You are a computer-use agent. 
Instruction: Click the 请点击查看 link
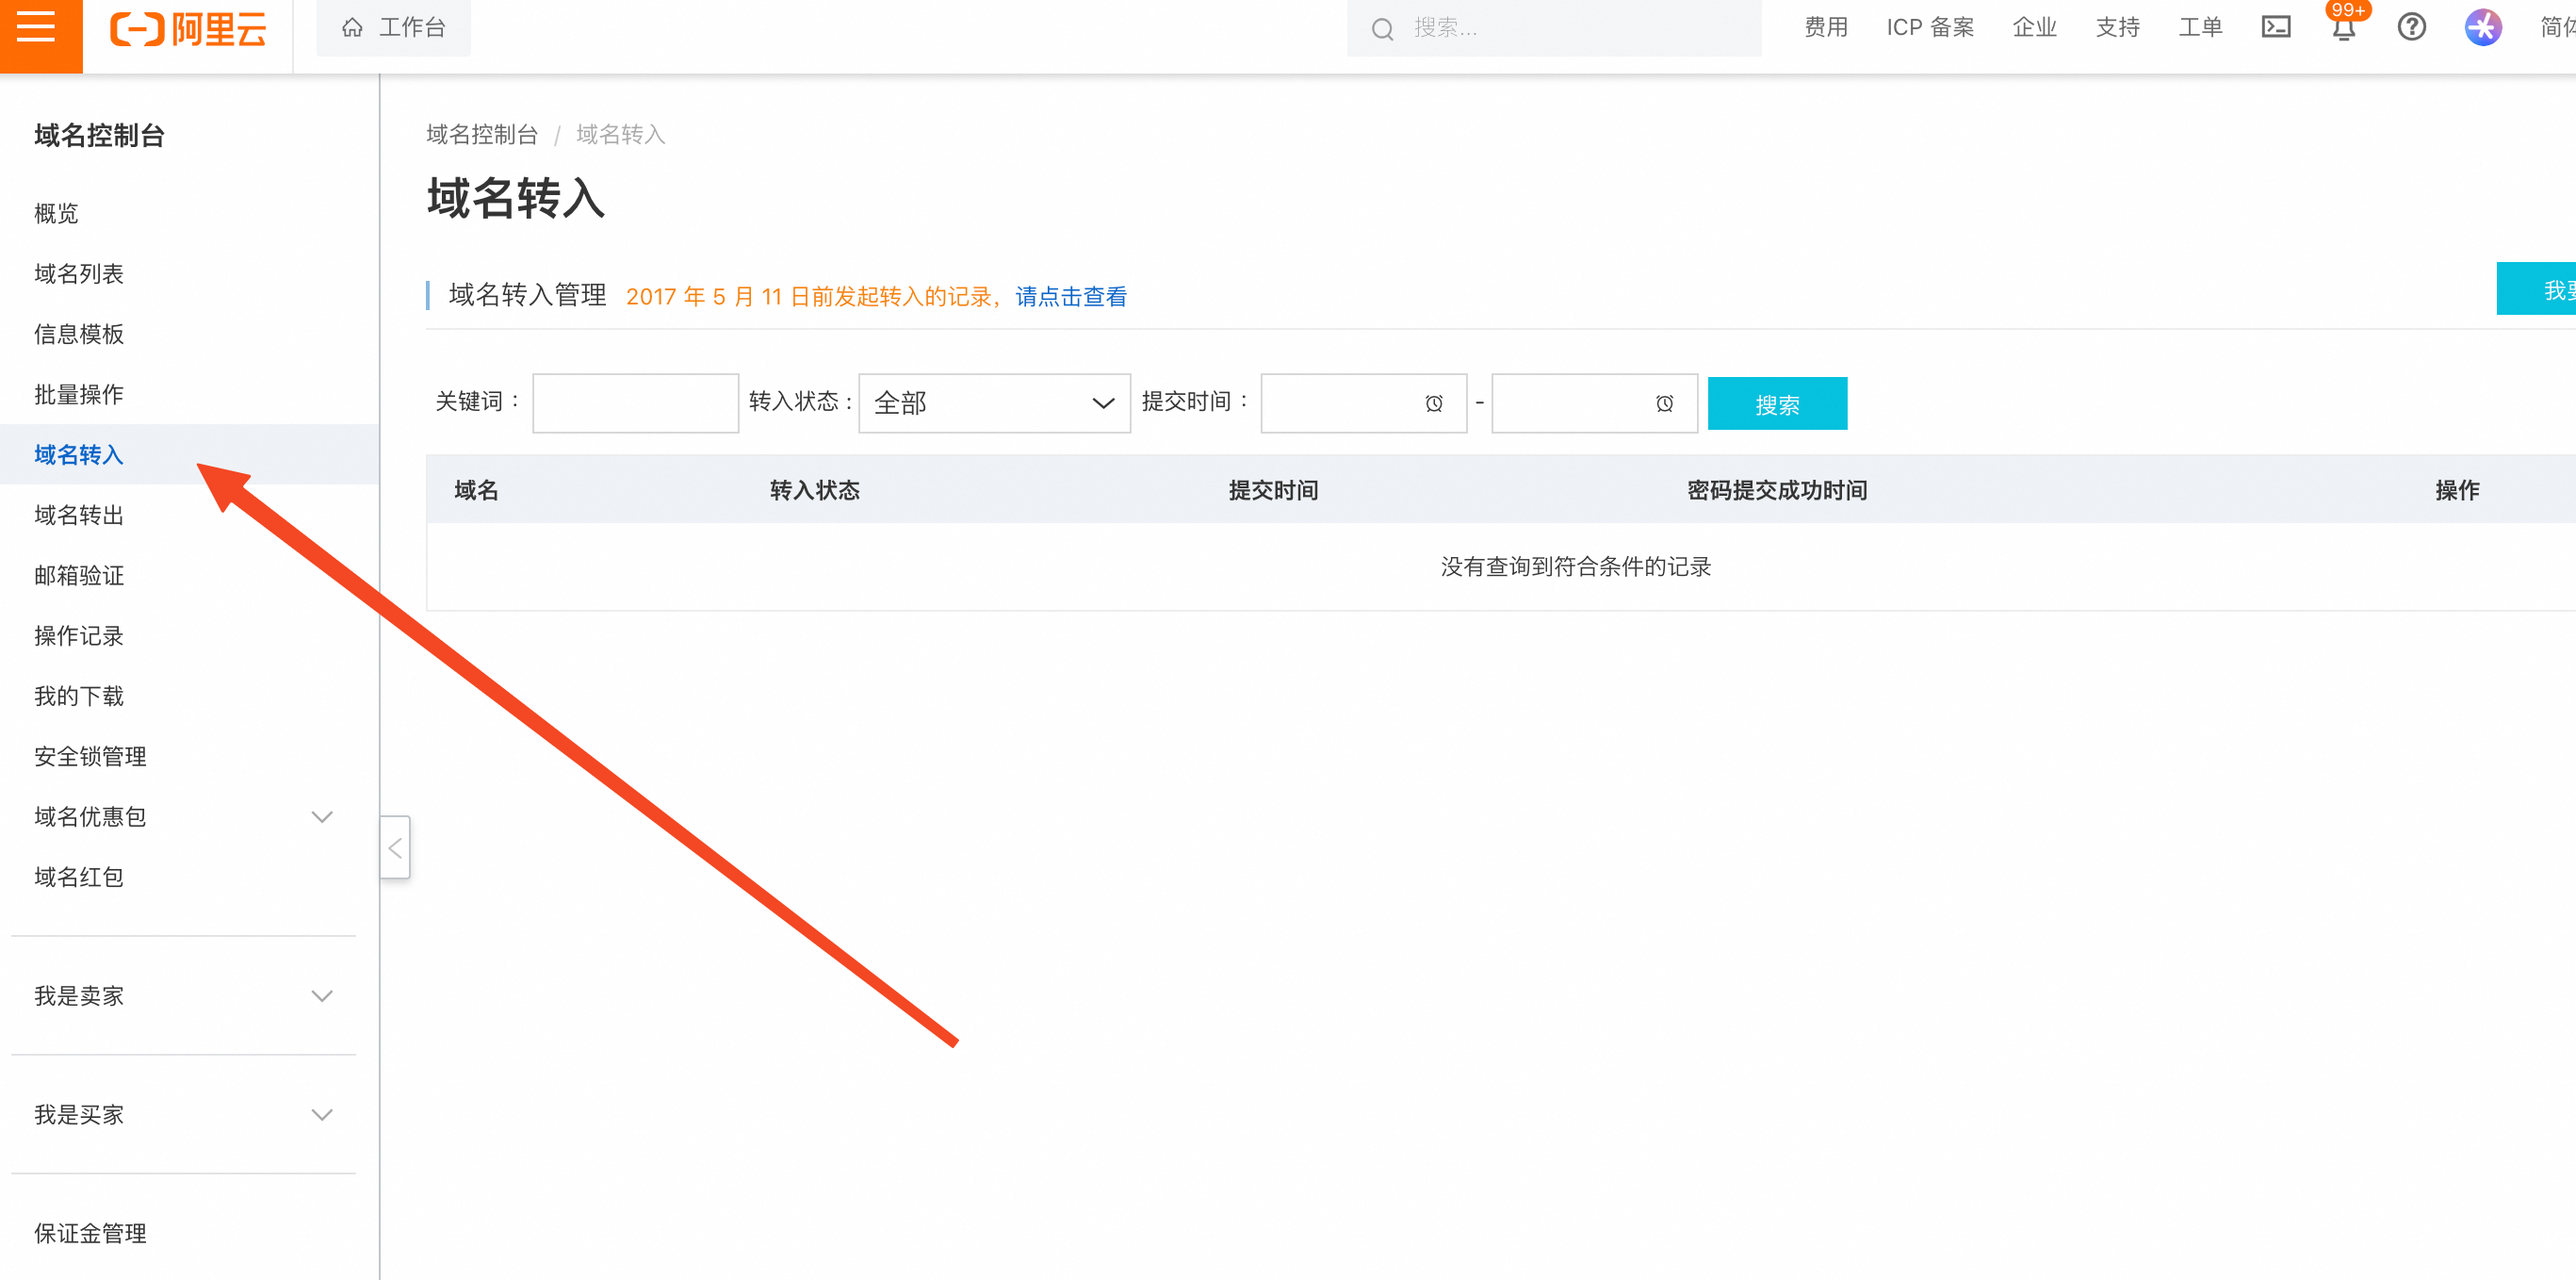(1070, 297)
